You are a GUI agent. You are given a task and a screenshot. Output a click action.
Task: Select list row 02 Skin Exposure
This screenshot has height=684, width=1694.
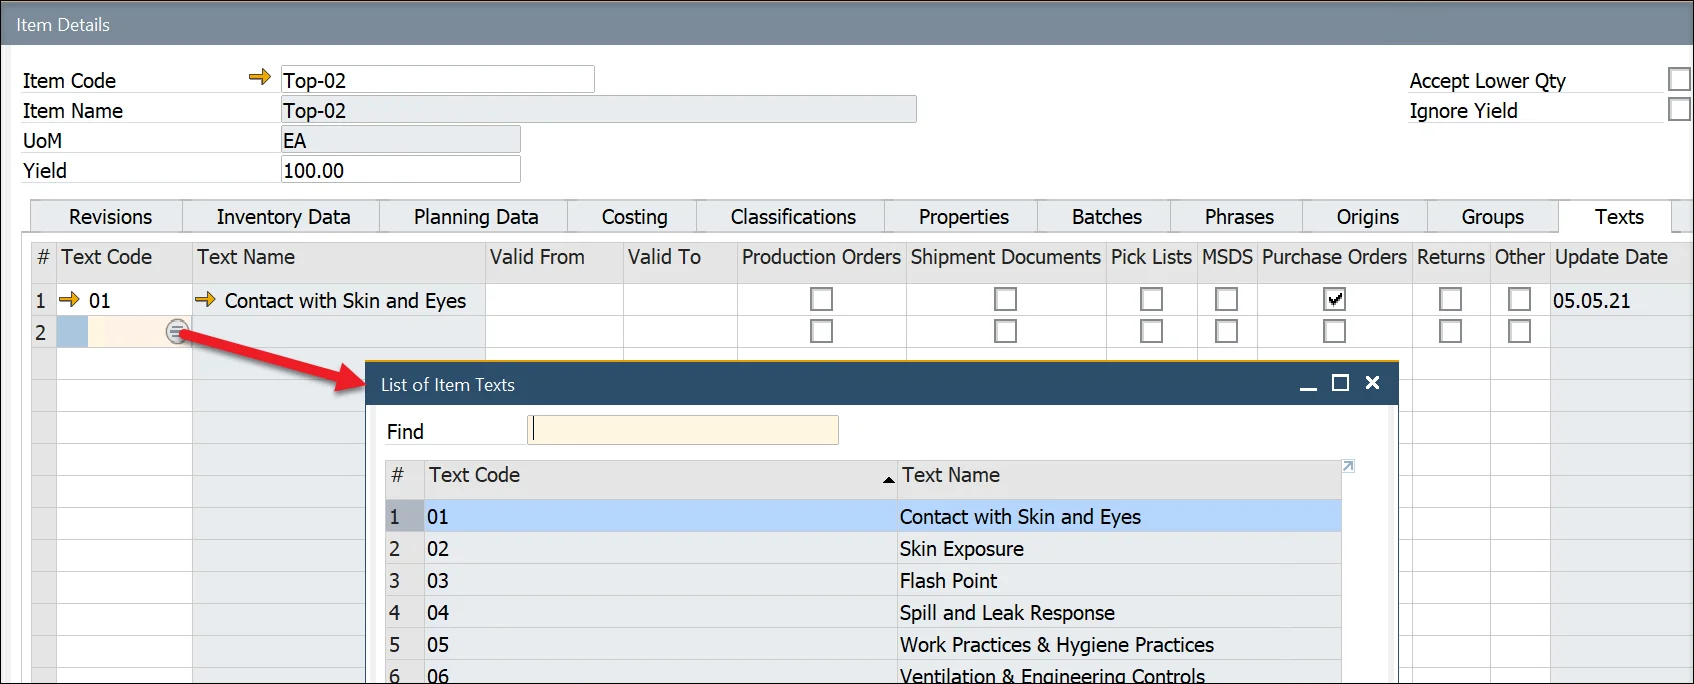(863, 548)
